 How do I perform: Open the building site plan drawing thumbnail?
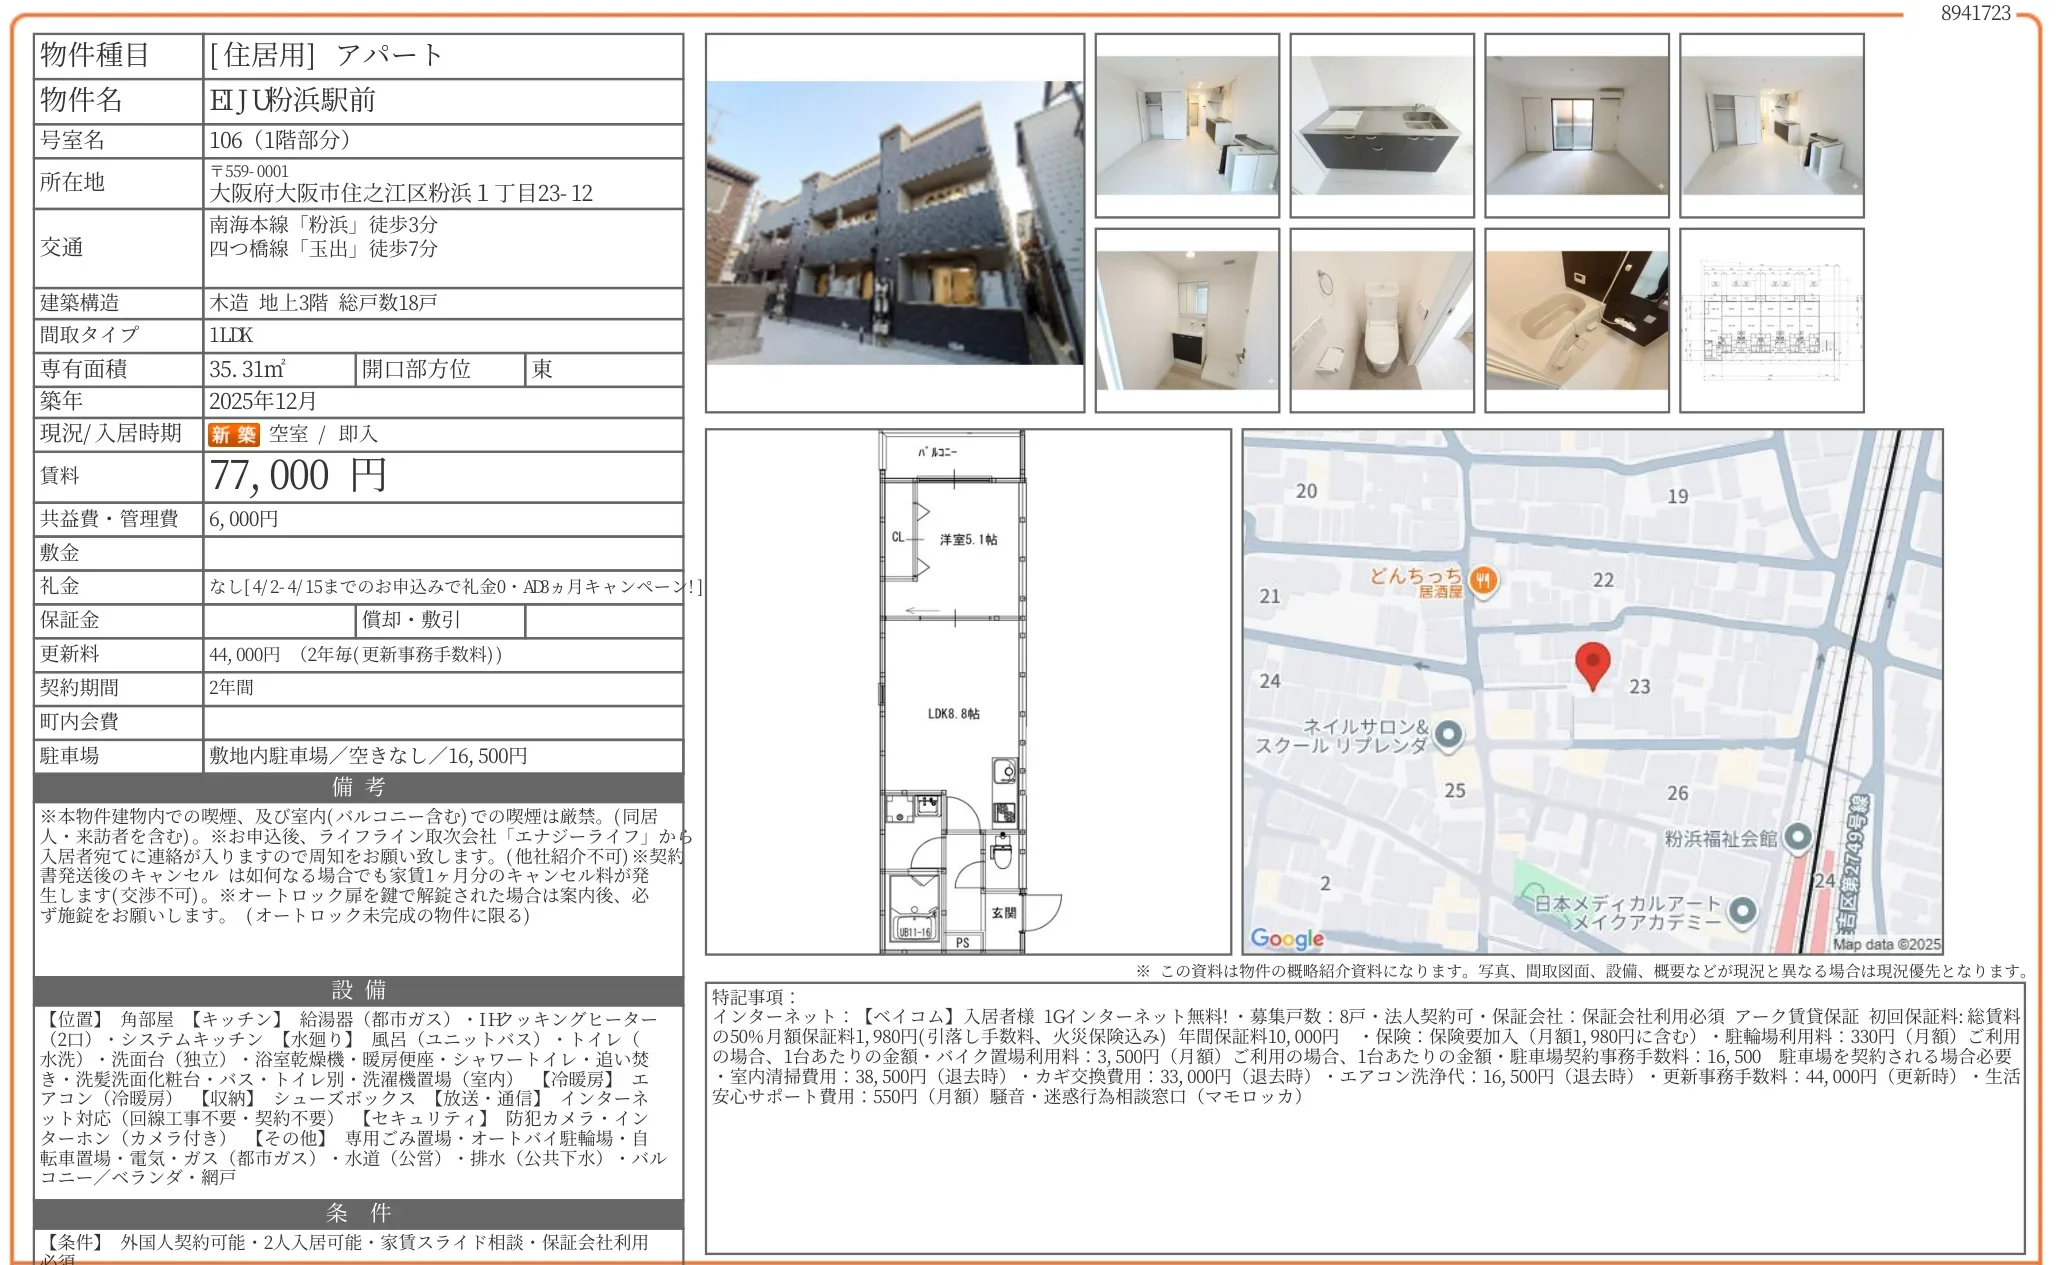pos(1771,320)
